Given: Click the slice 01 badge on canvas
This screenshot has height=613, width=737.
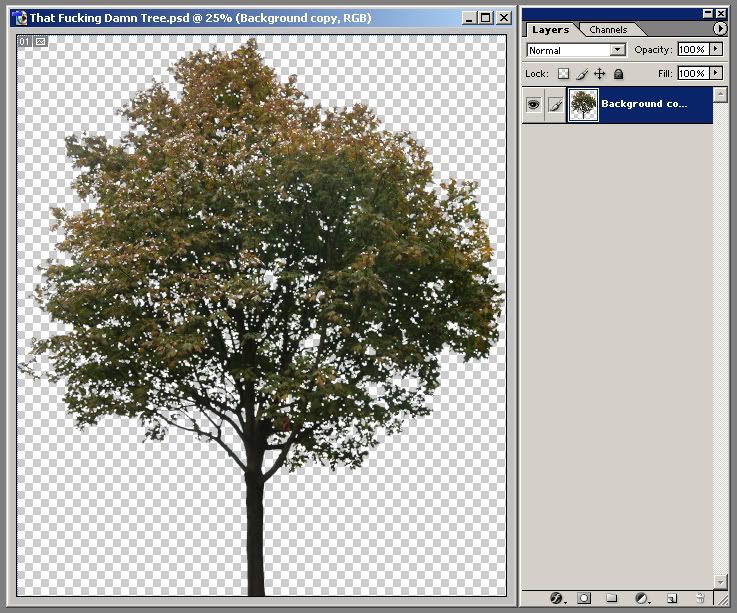Looking at the screenshot, I should click(25, 42).
